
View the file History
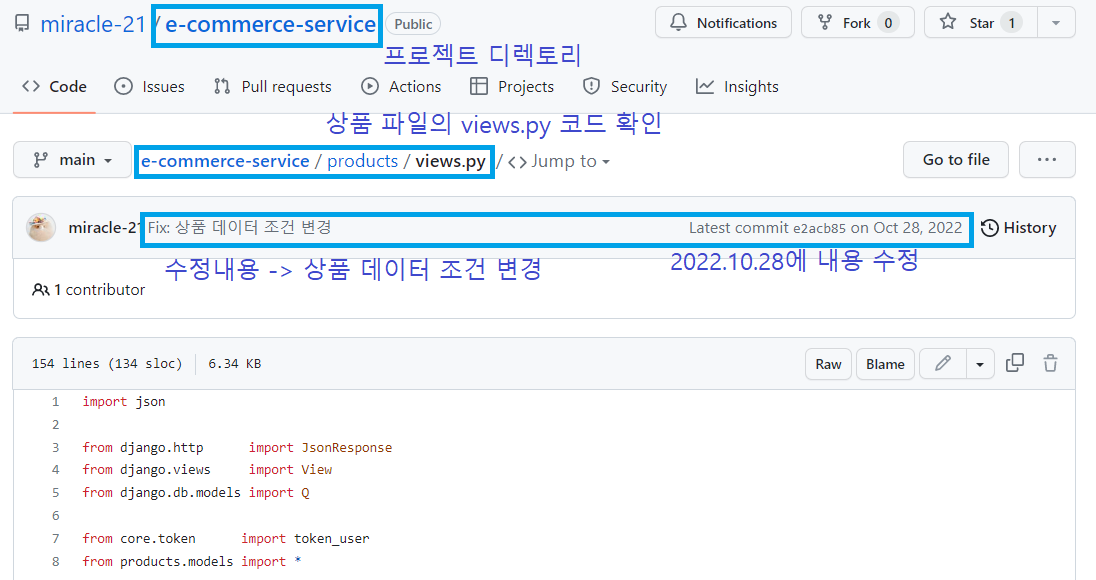point(1018,228)
